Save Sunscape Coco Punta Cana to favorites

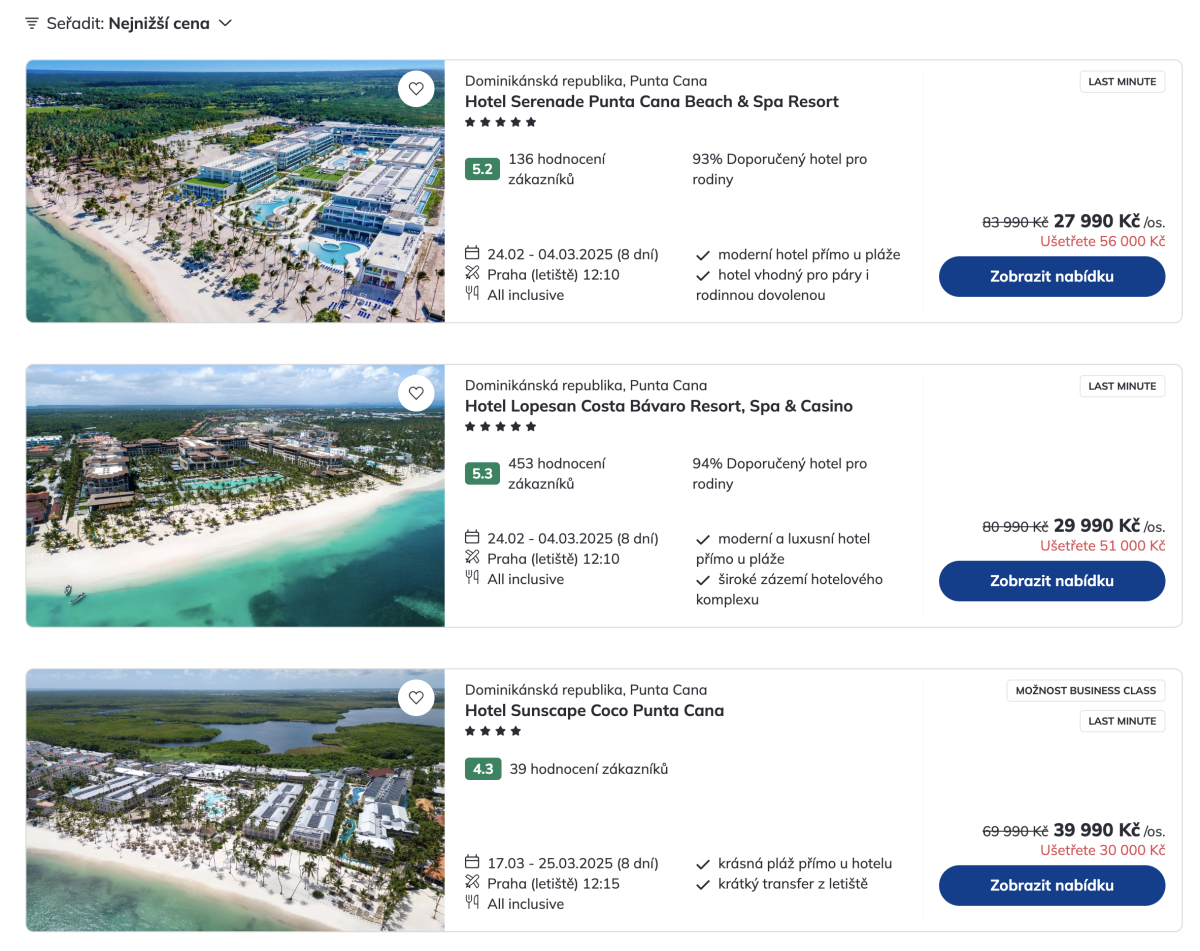pos(416,697)
